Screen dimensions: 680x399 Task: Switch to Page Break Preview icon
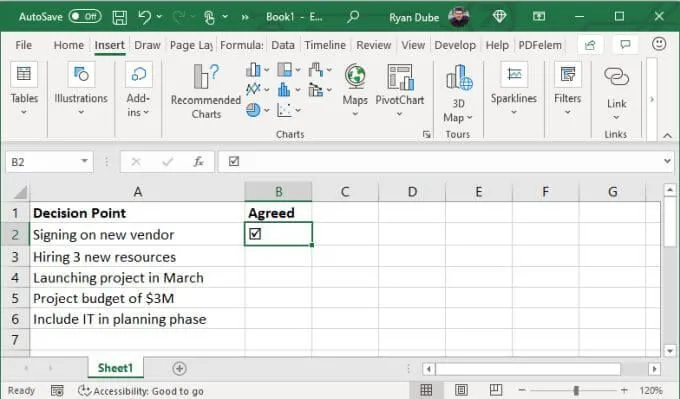click(496, 390)
